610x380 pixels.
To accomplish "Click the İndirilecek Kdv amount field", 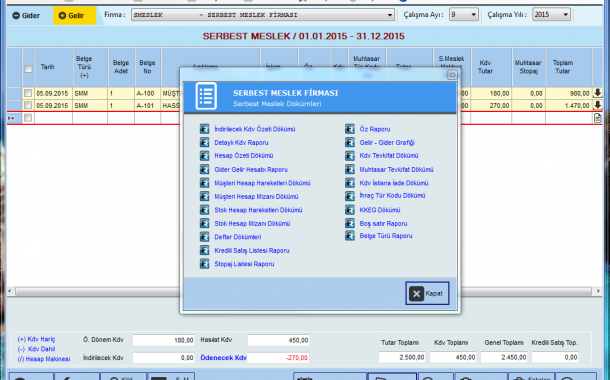I will [163, 358].
